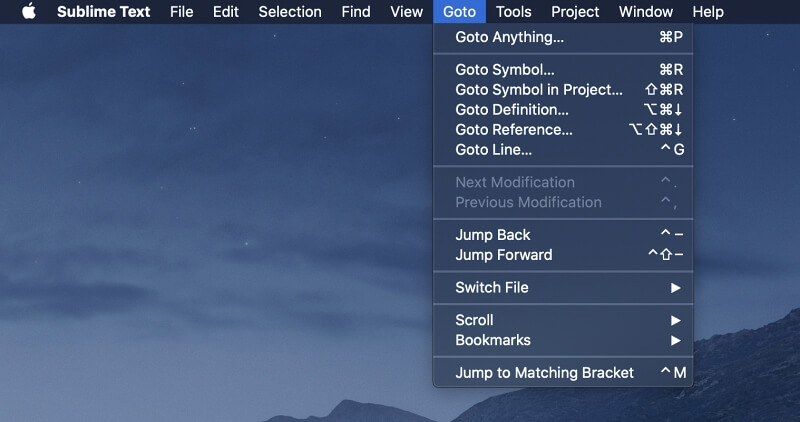Expand the Bookmarks submenu
Viewport: 800px width, 422px height.
563,340
